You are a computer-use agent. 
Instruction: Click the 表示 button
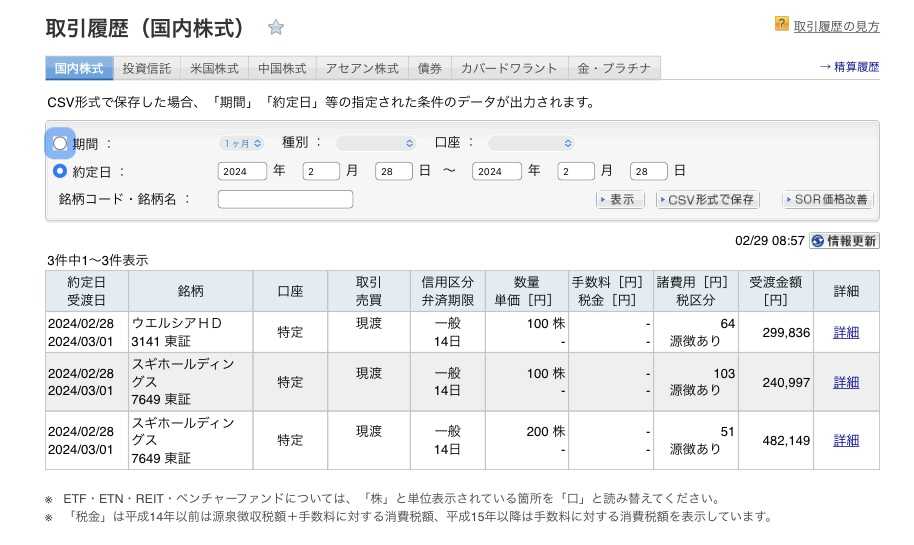pos(619,200)
